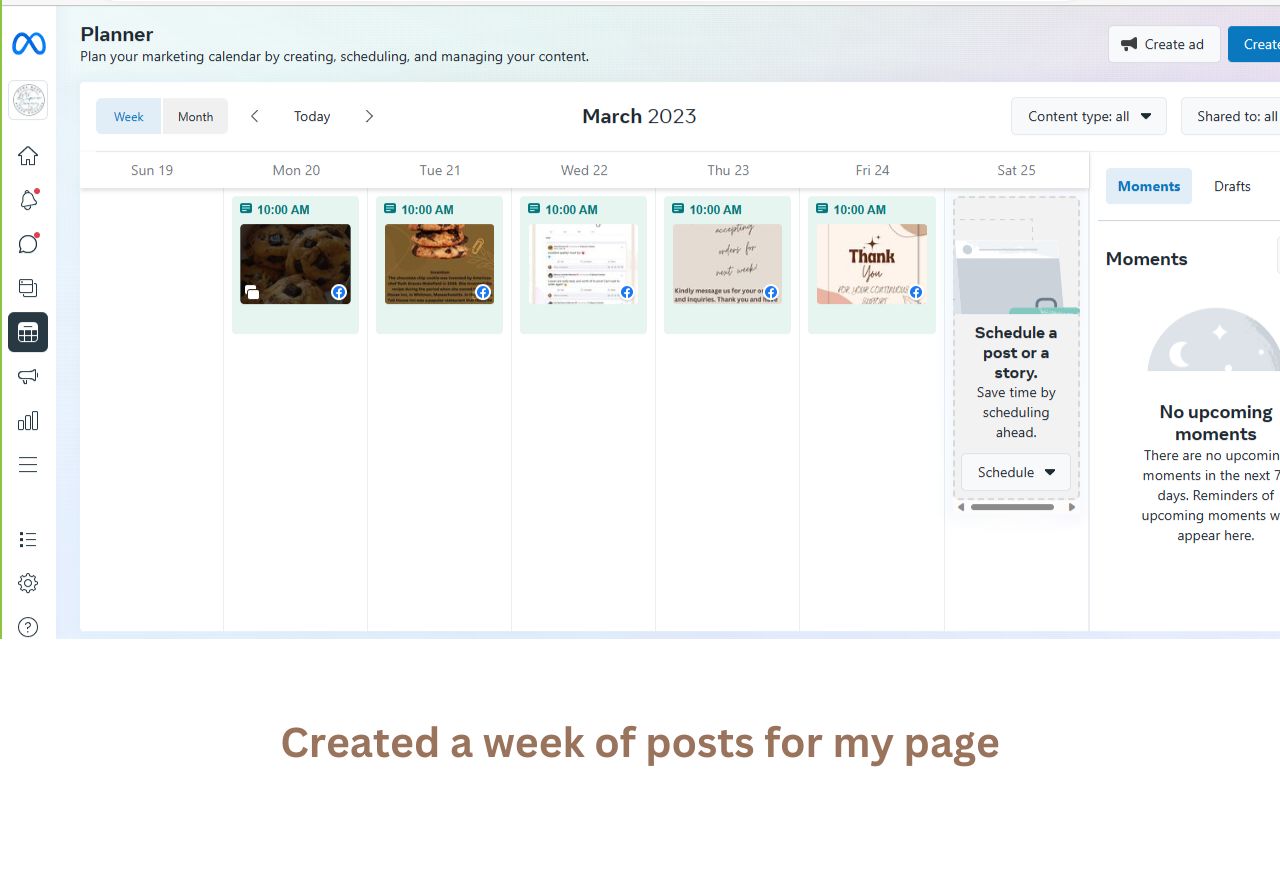This screenshot has width=1280, height=885.
Task: Click the post type icon on Friday's card
Action: [x=822, y=209]
